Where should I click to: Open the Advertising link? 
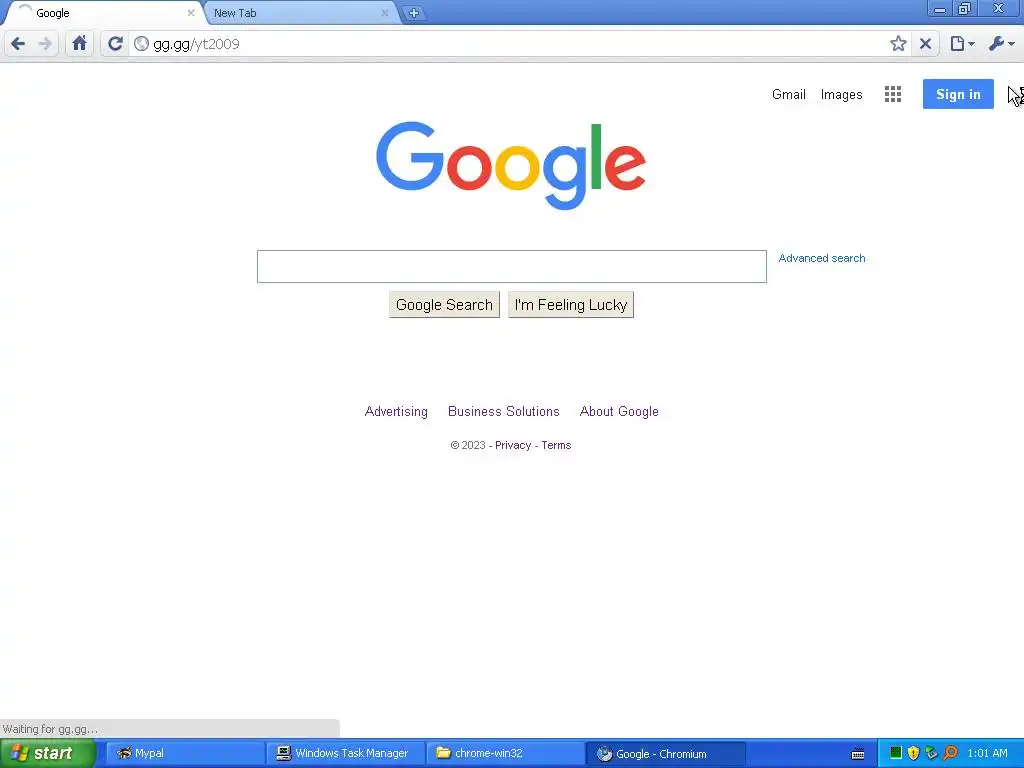click(x=396, y=411)
